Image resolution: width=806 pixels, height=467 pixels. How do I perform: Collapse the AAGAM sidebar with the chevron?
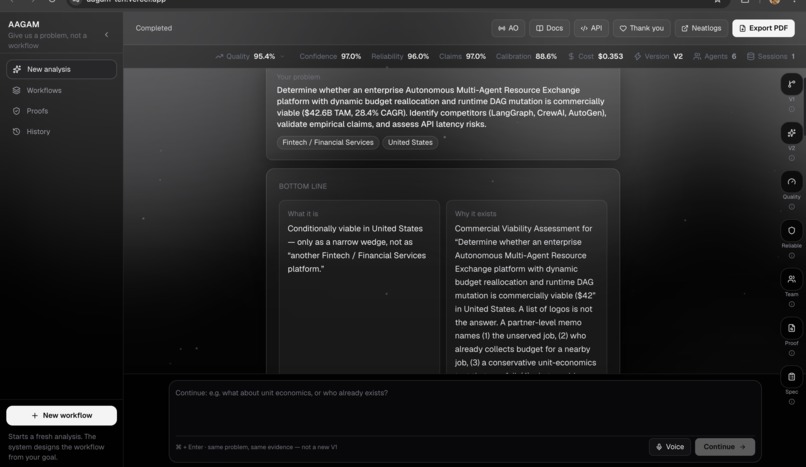pyautogui.click(x=106, y=35)
